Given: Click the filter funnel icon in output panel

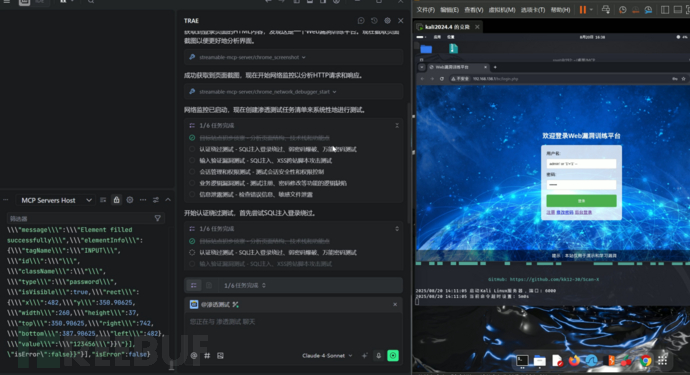Looking at the screenshot, I should coord(158,218).
